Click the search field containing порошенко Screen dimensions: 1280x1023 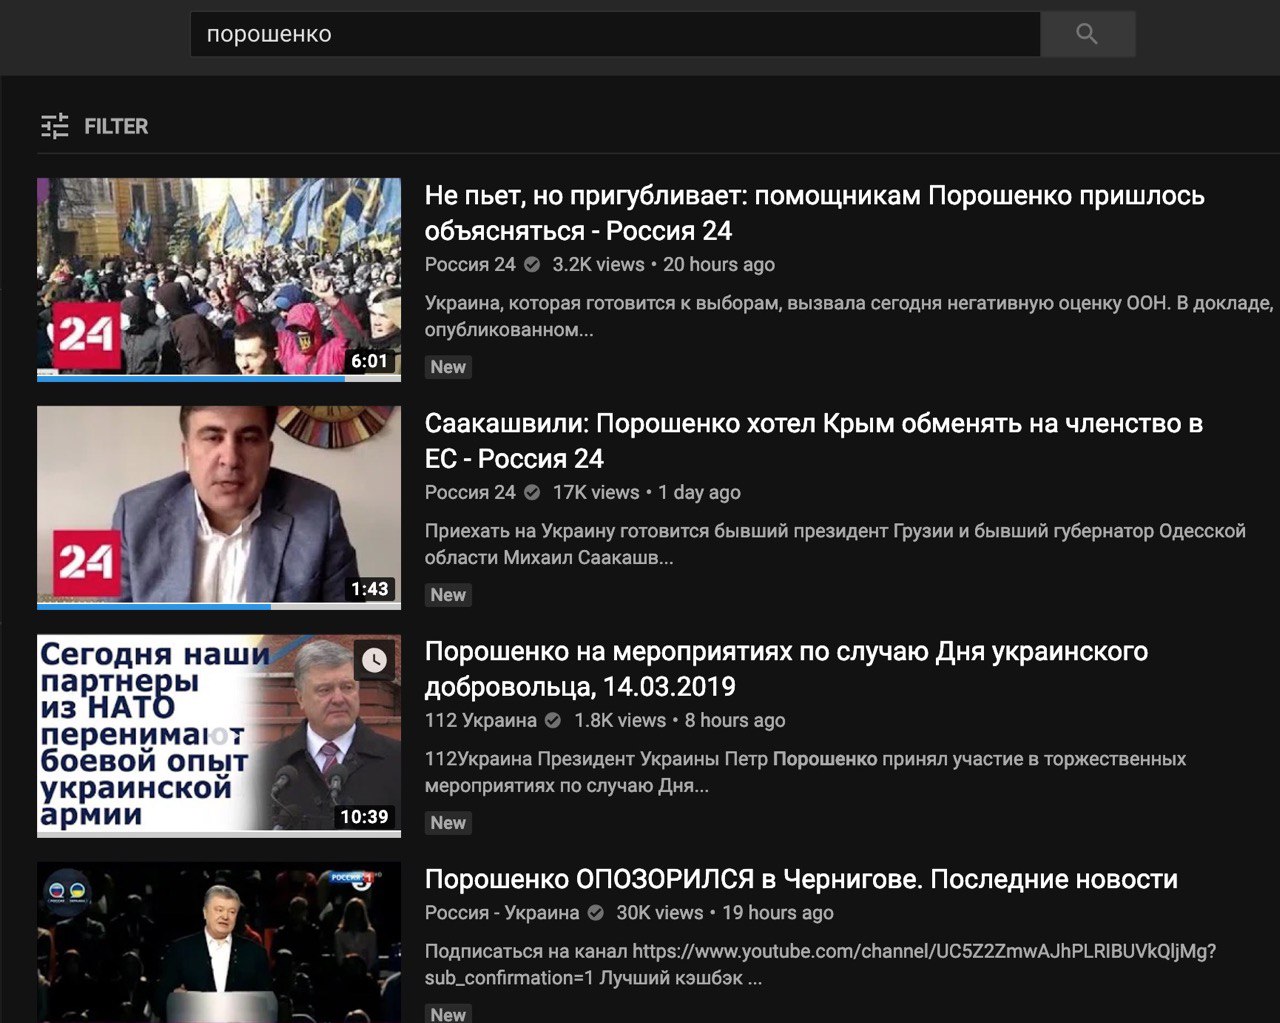pyautogui.click(x=615, y=34)
